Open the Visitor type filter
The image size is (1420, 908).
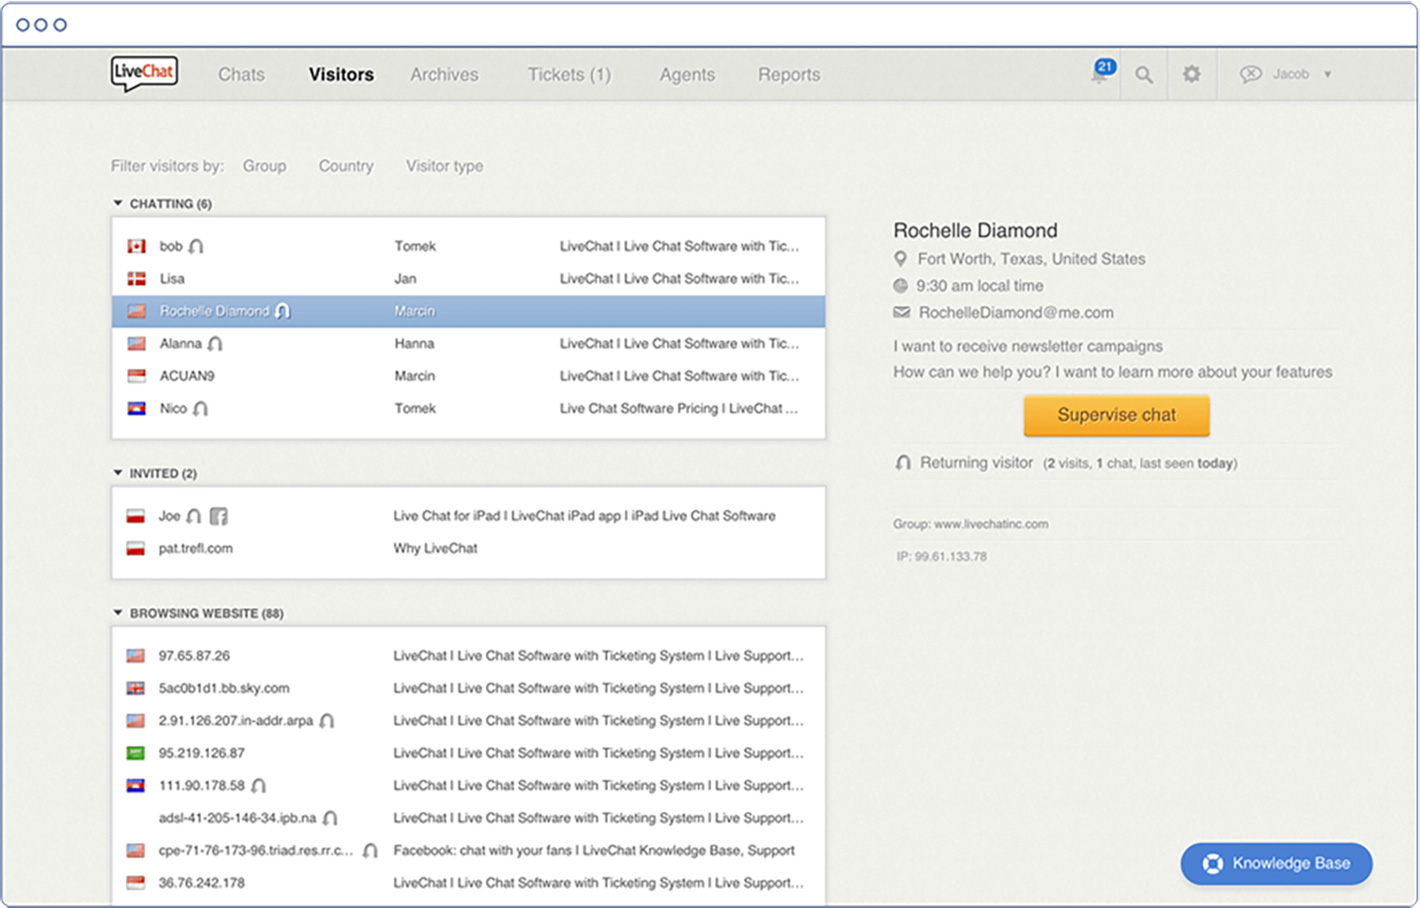pos(444,166)
